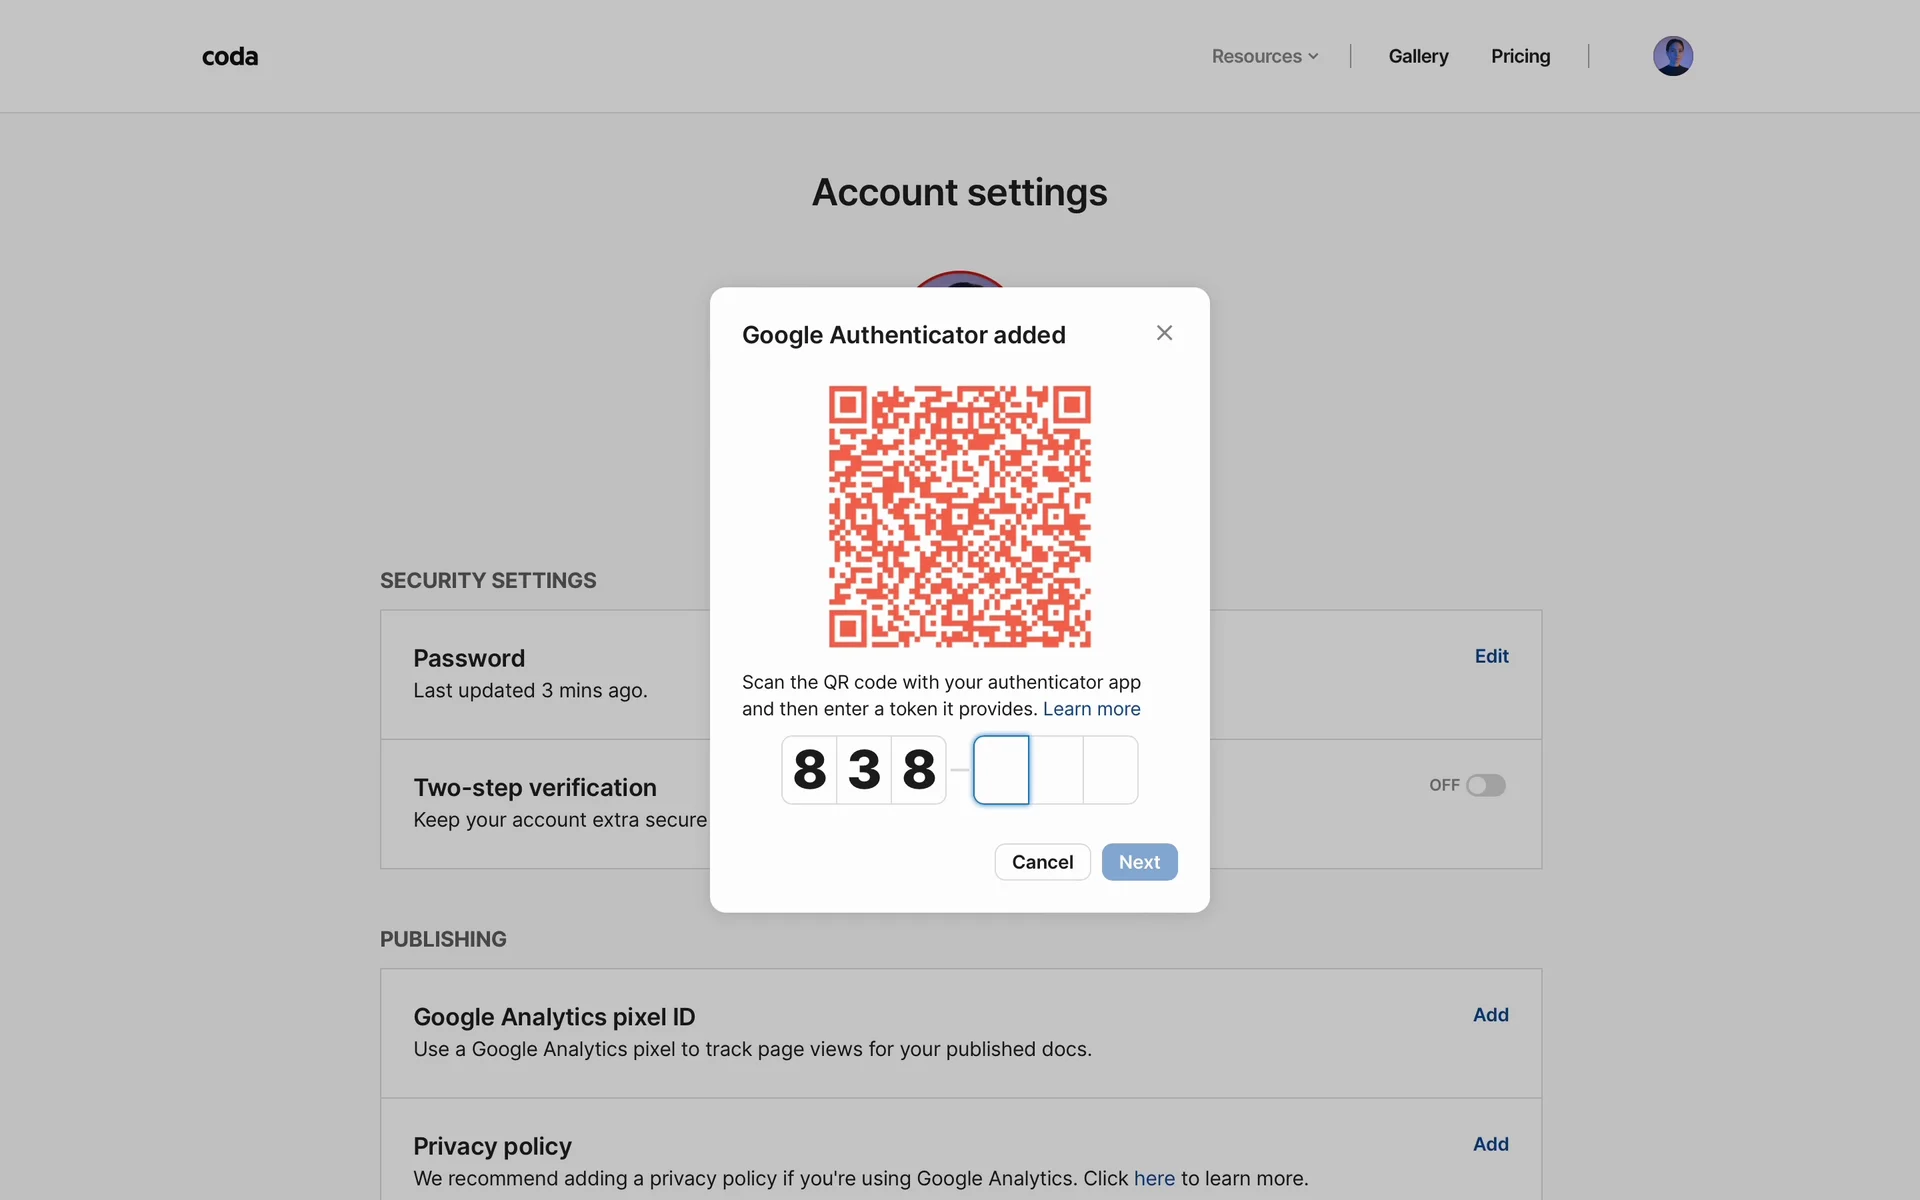This screenshot has height=1200, width=1920.
Task: Select the last token digit box
Action: [x=1111, y=770]
